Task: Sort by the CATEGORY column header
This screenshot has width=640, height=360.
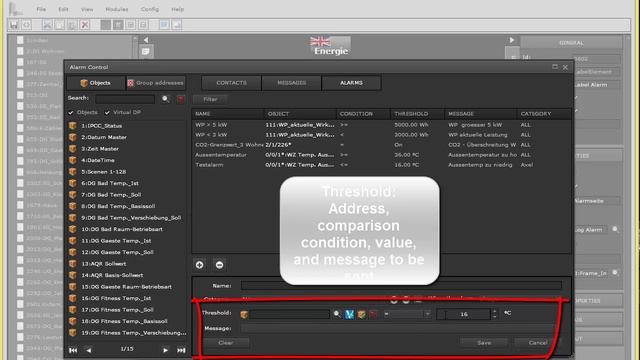Action: (544, 113)
